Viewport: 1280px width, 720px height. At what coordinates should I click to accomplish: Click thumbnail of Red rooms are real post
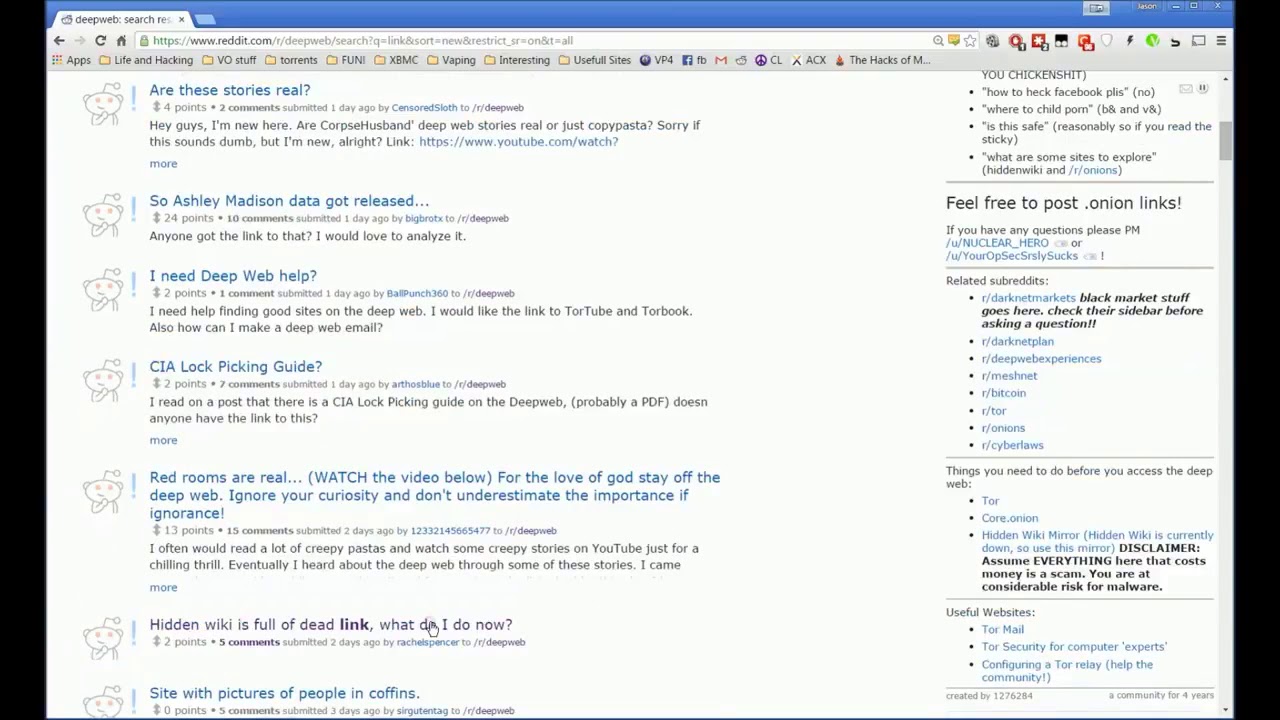[103, 491]
